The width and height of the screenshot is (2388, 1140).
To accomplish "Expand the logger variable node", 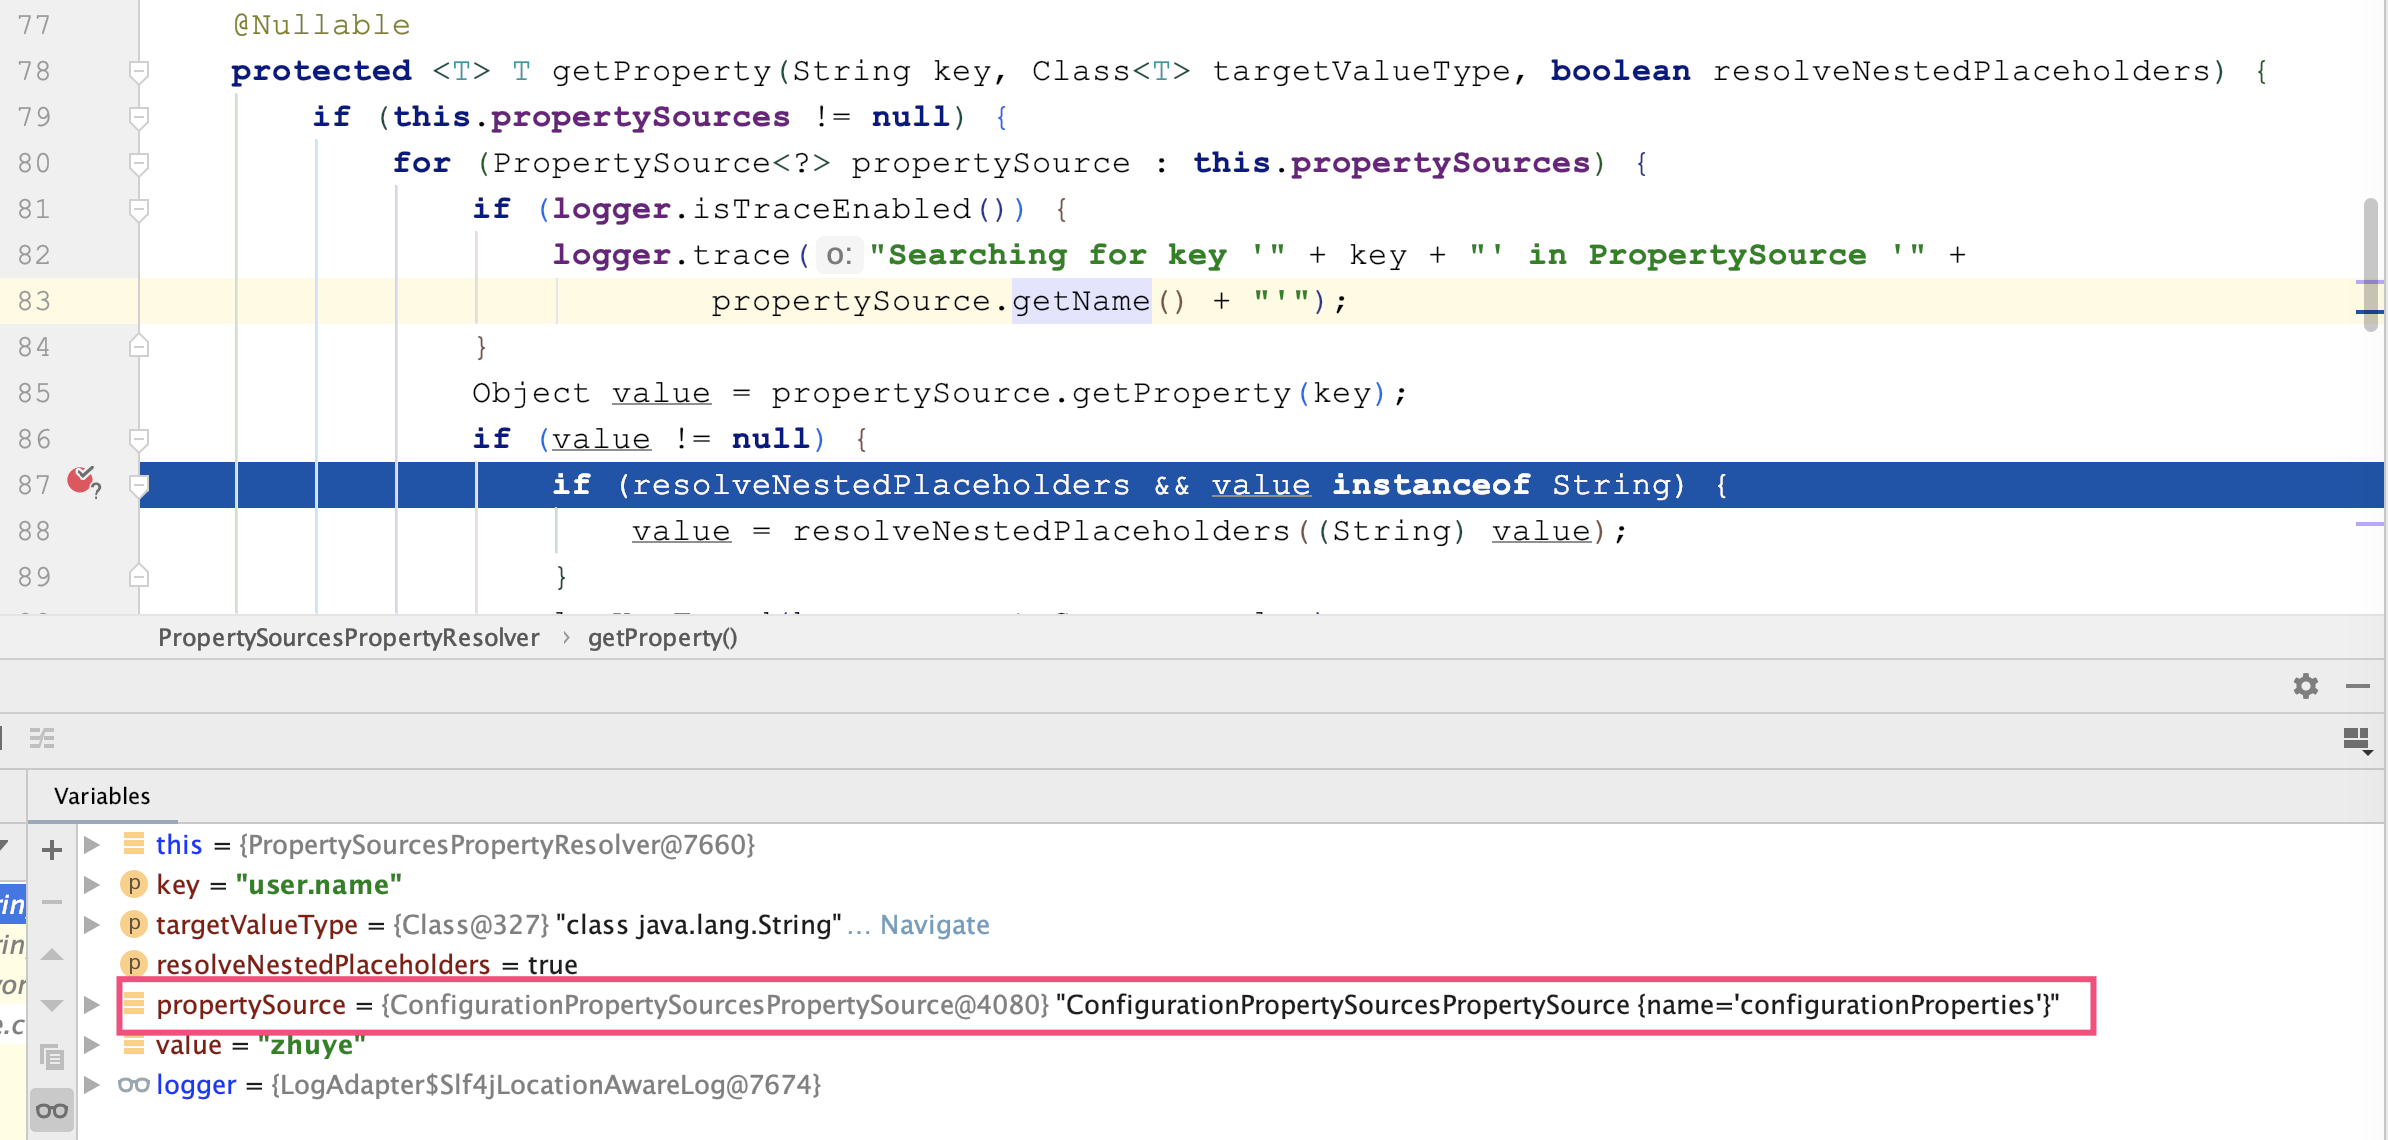I will (92, 1085).
